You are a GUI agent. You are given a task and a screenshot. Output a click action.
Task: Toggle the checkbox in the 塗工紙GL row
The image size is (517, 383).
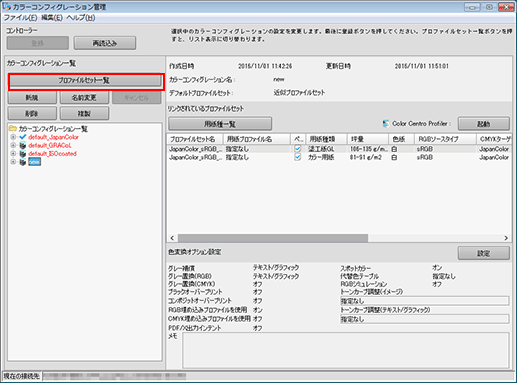298,149
